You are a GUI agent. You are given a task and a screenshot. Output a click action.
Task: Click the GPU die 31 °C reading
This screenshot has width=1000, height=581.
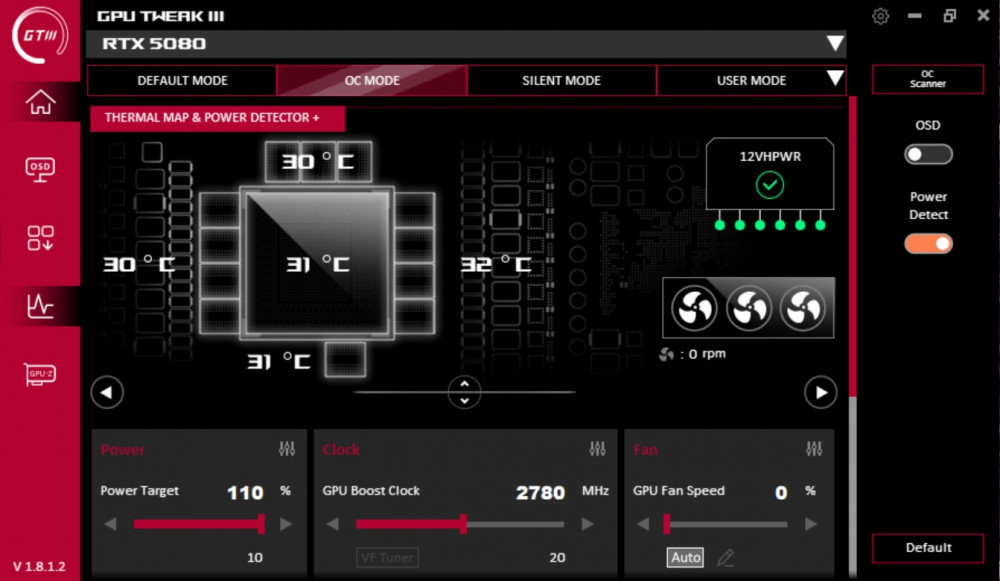[318, 263]
